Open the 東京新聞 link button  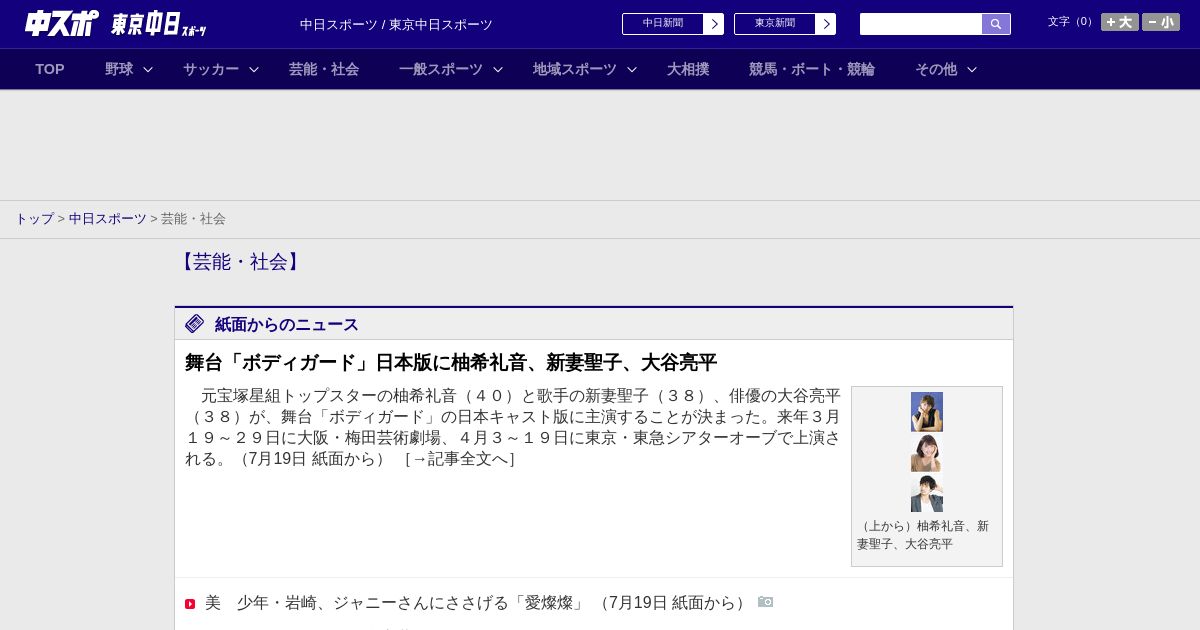pos(775,24)
